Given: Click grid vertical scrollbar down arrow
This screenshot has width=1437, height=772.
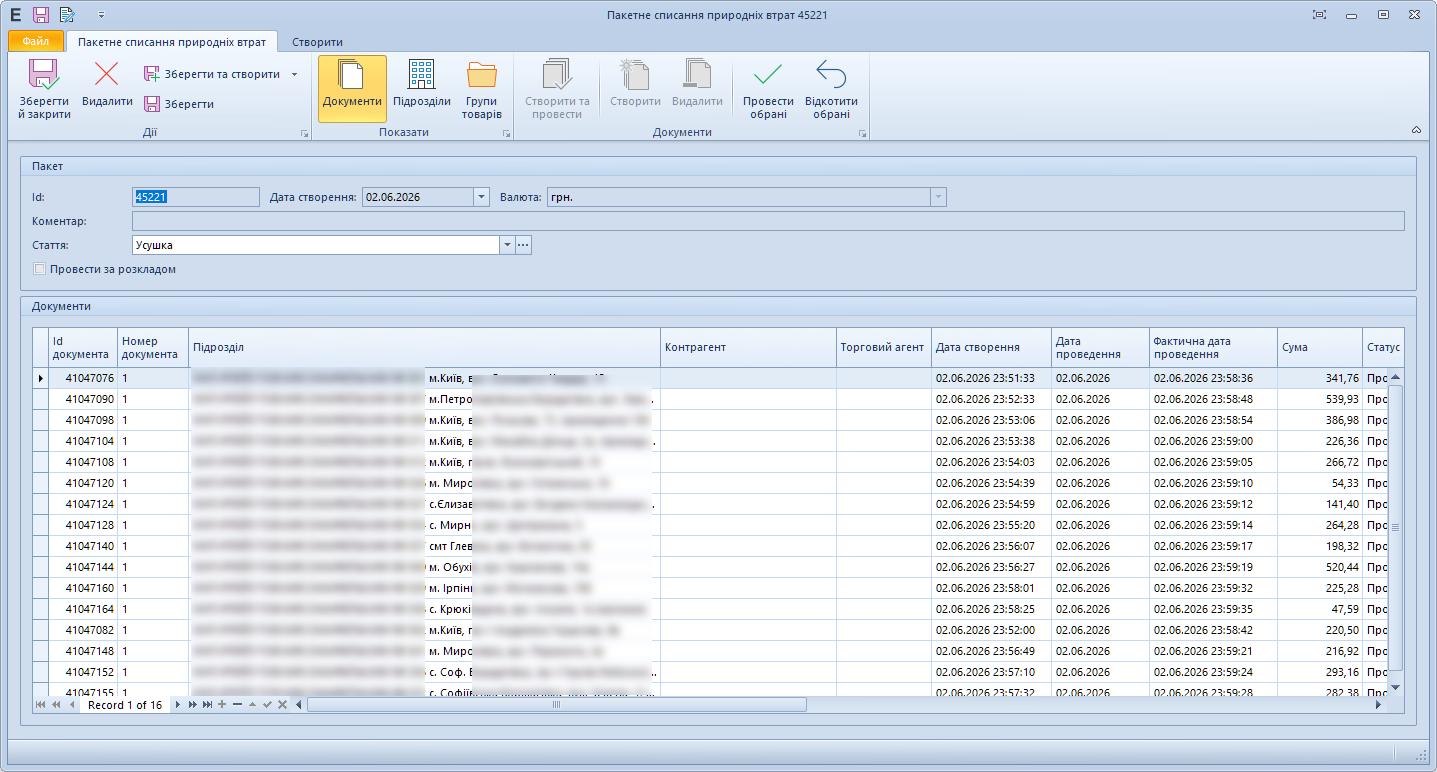Looking at the screenshot, I should pos(1396,688).
